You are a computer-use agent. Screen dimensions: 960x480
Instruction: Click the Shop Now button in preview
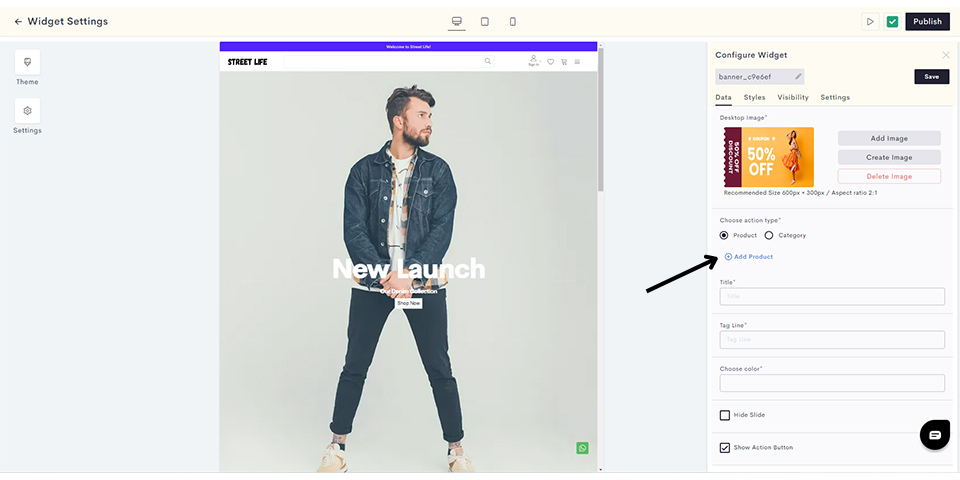click(x=408, y=304)
